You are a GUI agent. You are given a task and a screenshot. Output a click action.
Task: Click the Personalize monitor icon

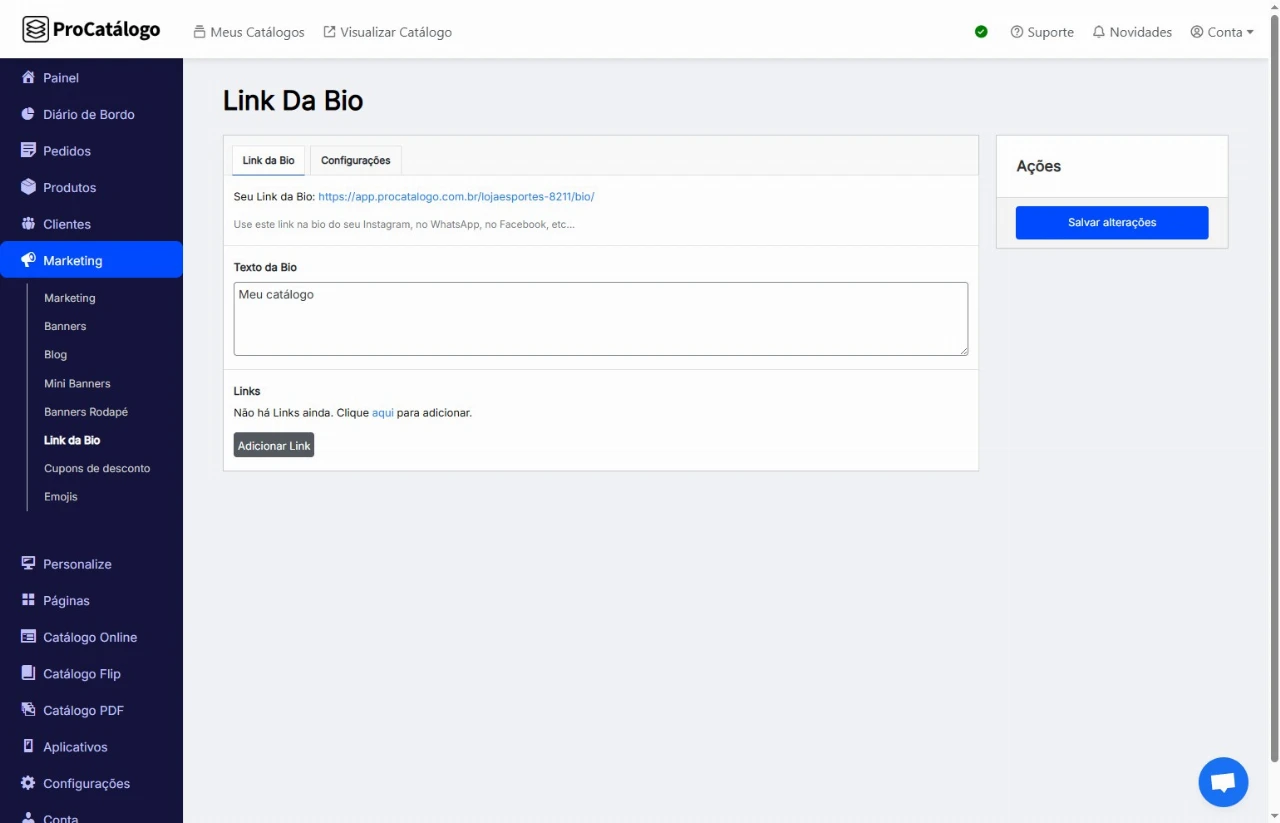(28, 564)
